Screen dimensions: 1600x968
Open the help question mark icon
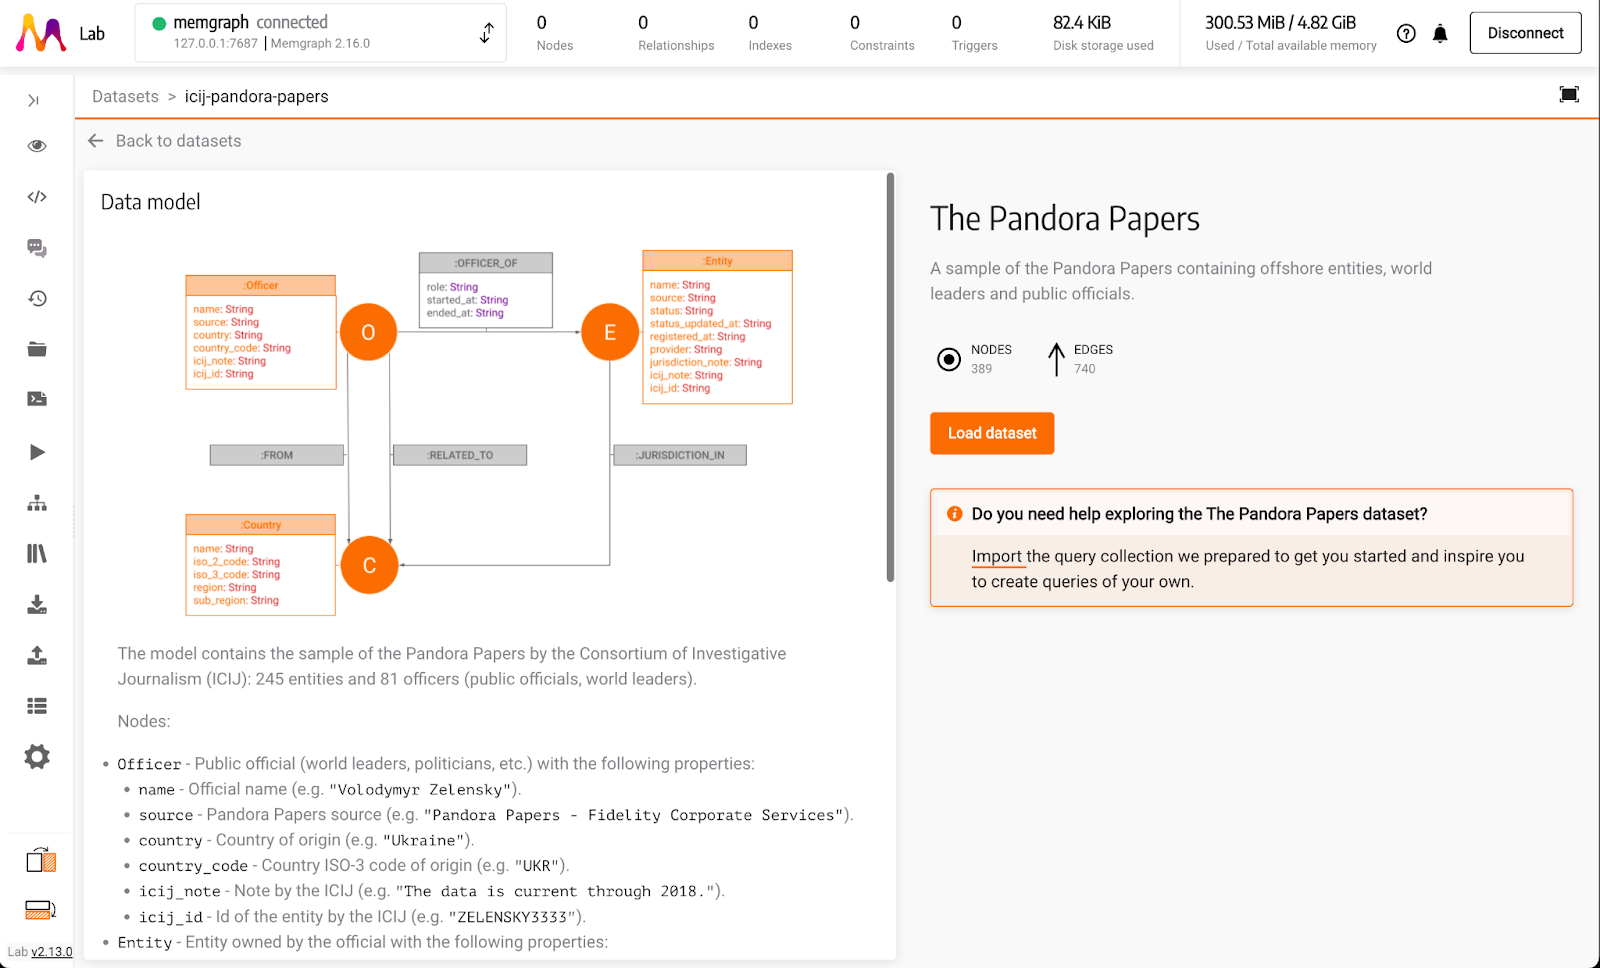(x=1406, y=33)
